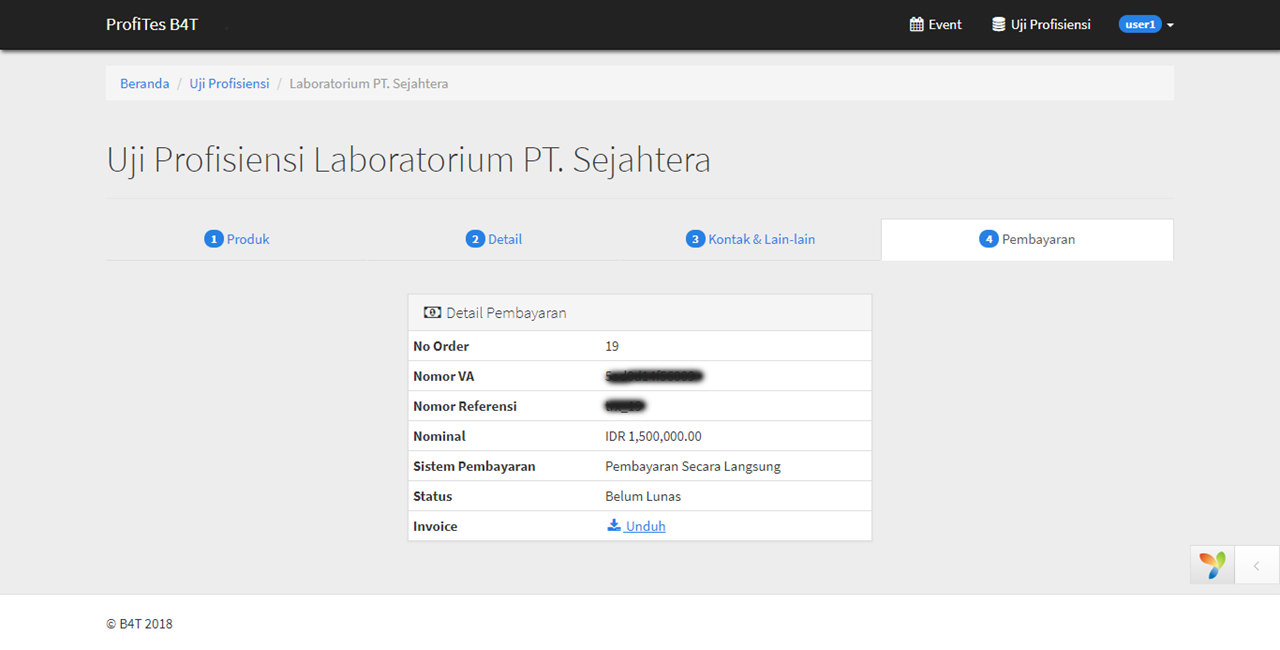
Task: Select the step 3 badge for Kontak & Lain-lain
Action: coord(695,239)
